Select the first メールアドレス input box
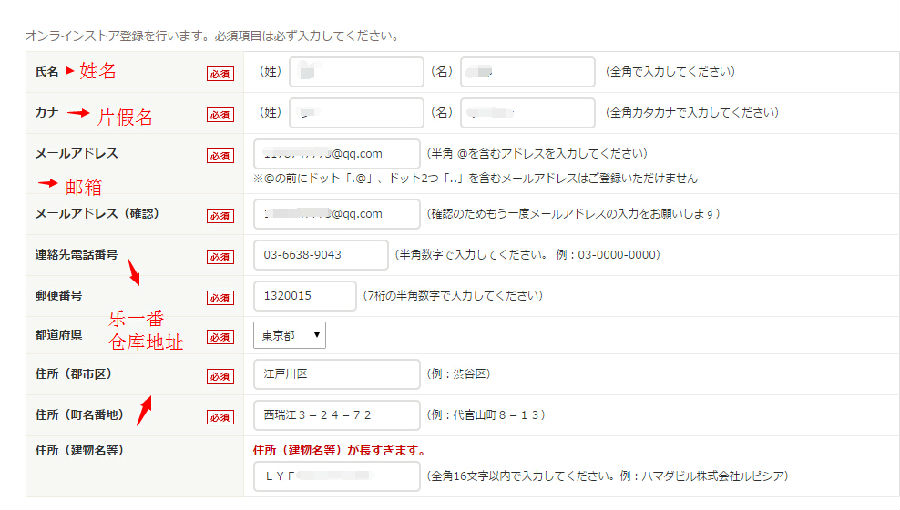This screenshot has height=510, width=900. tap(336, 154)
